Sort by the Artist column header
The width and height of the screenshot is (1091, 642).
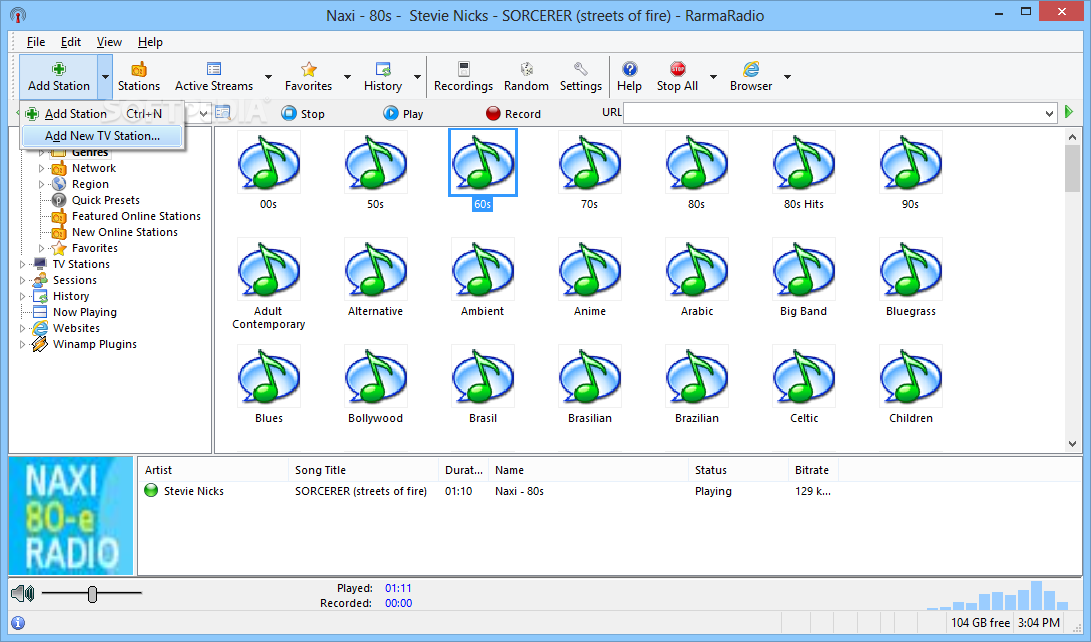[213, 470]
